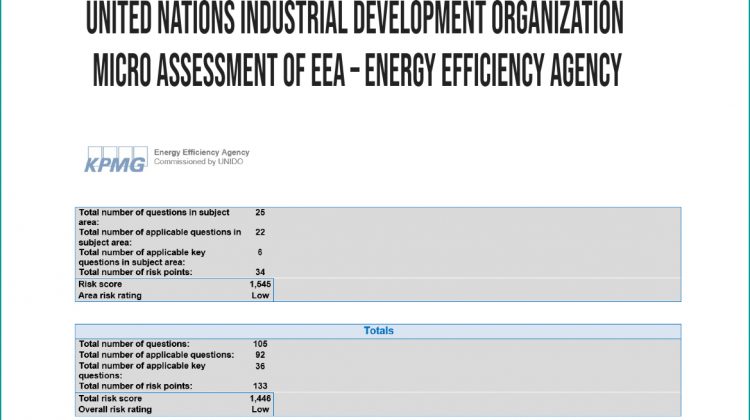Select the title line 'United Nations Industrial Development Organization'
750x420 pixels.
pyautogui.click(x=354, y=19)
